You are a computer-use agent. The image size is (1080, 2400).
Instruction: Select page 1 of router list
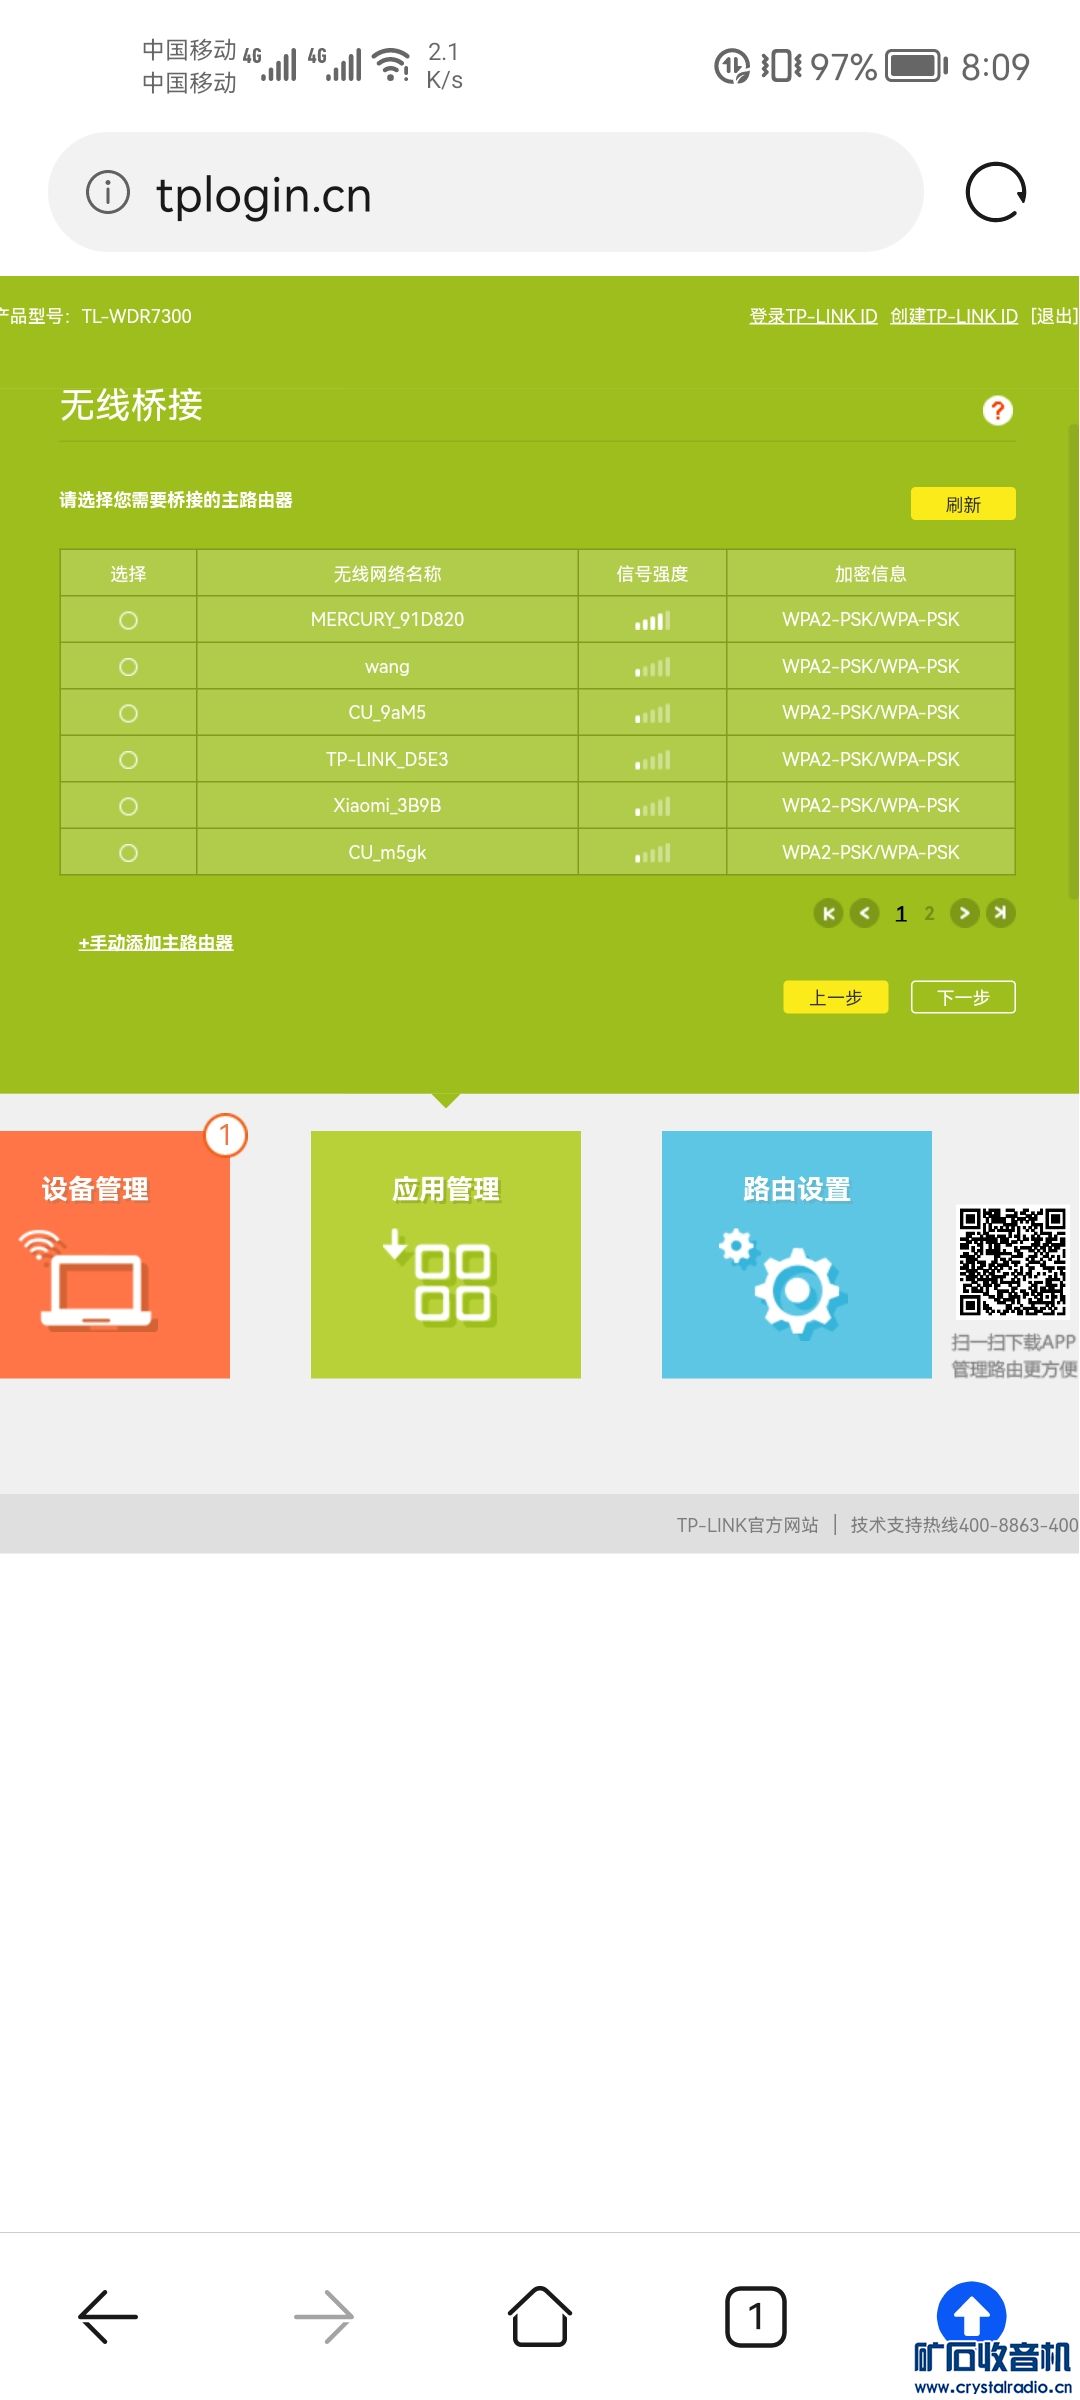click(901, 913)
